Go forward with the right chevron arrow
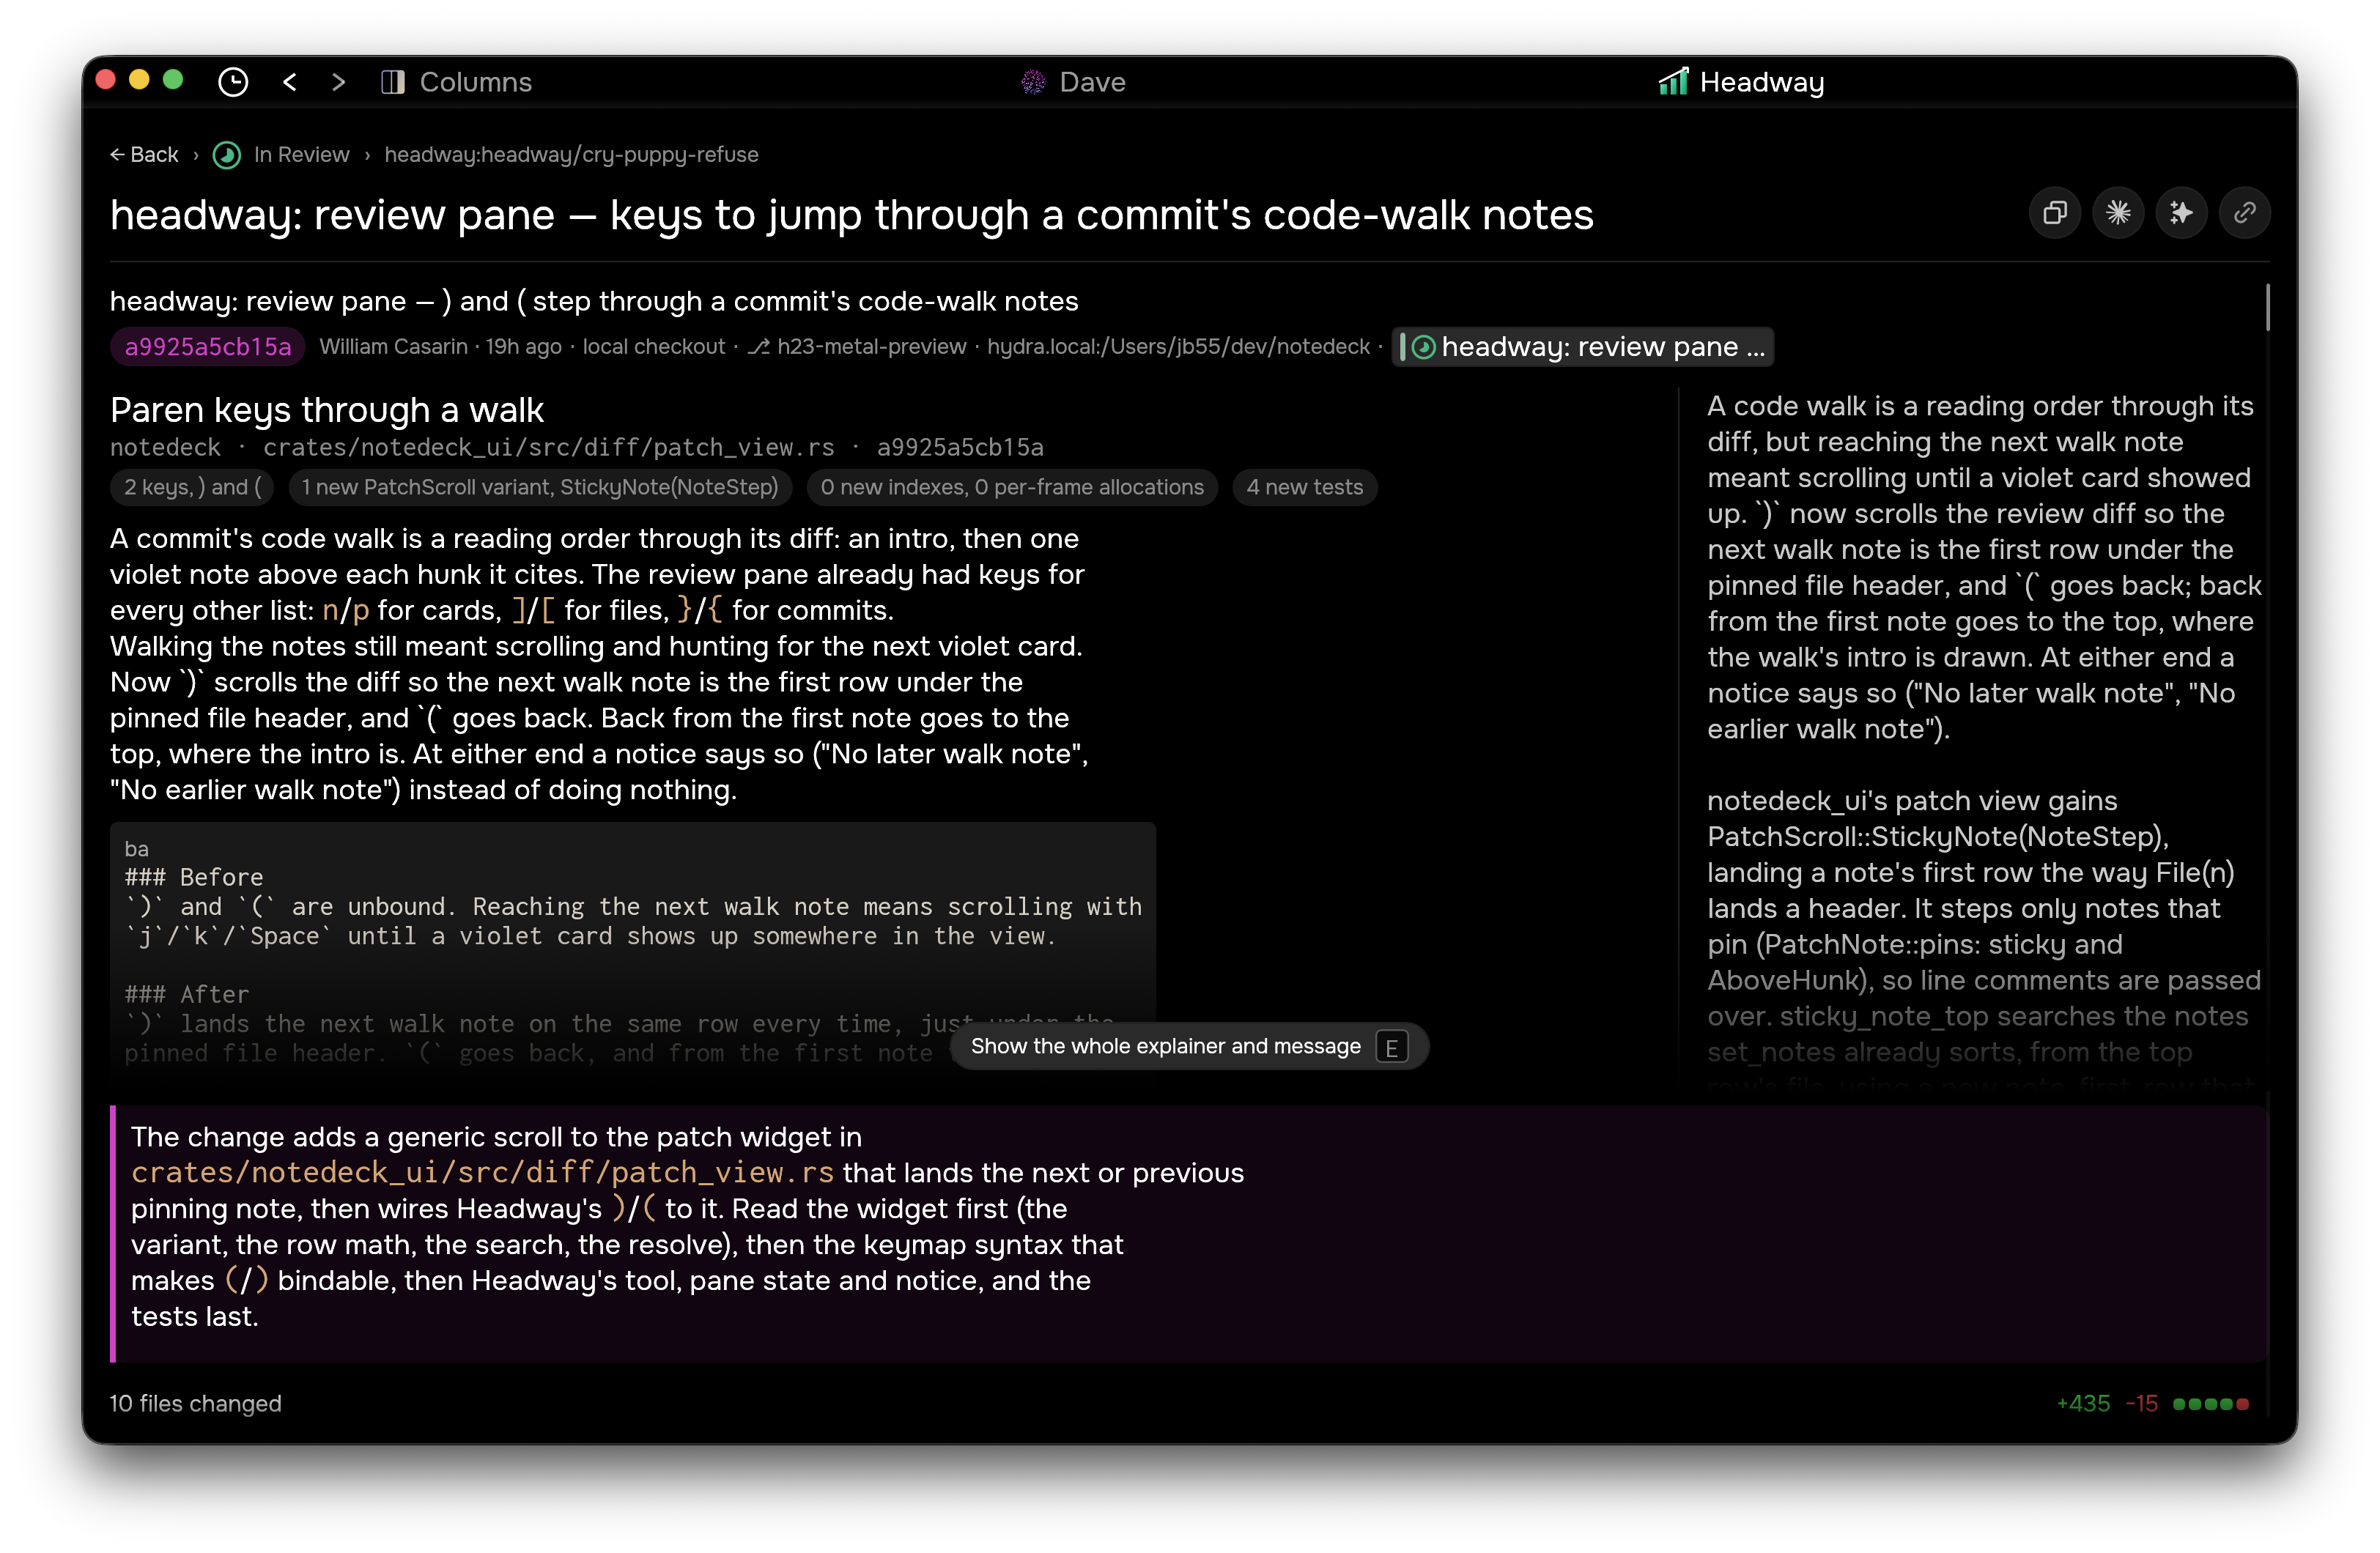The height and width of the screenshot is (1553, 2380). [338, 82]
